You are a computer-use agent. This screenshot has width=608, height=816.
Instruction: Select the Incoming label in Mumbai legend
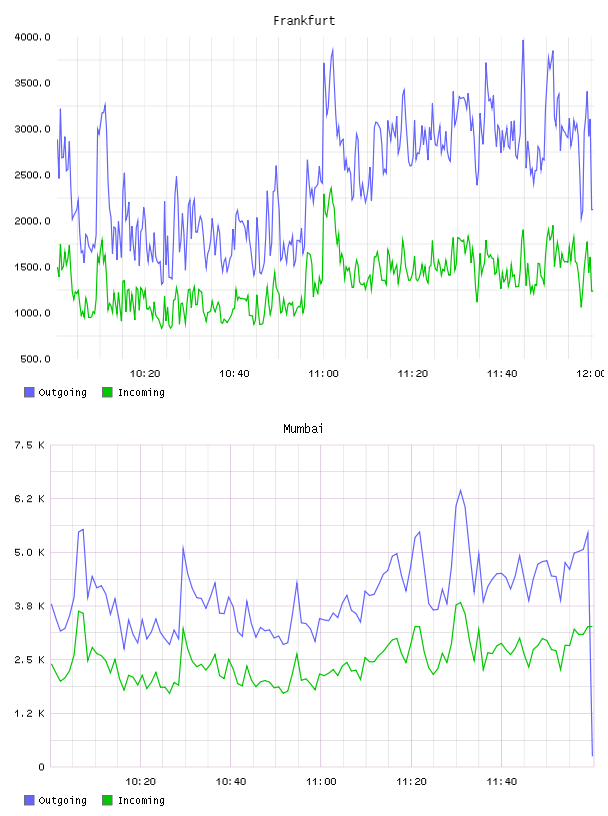click(141, 800)
